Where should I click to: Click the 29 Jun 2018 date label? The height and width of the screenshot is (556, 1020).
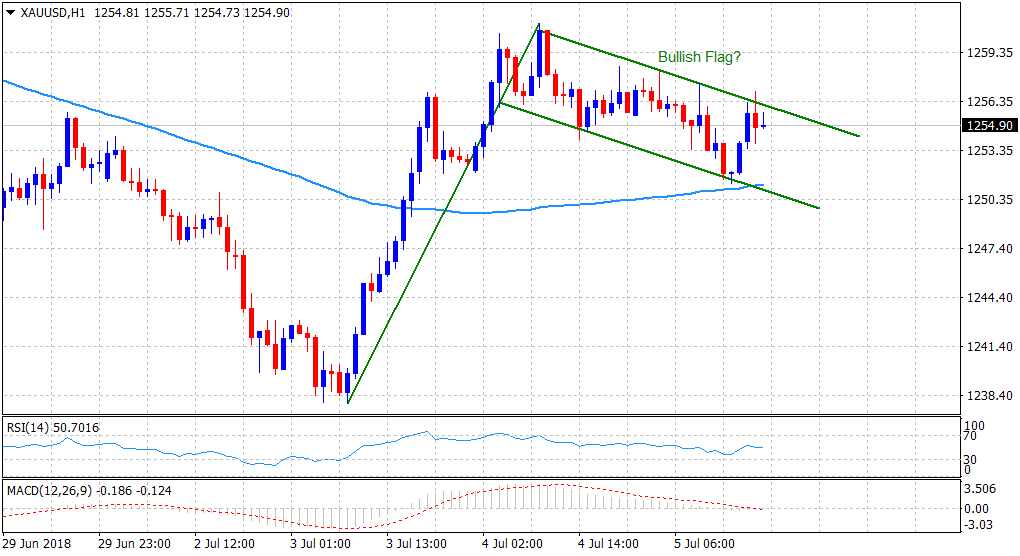[x=36, y=544]
